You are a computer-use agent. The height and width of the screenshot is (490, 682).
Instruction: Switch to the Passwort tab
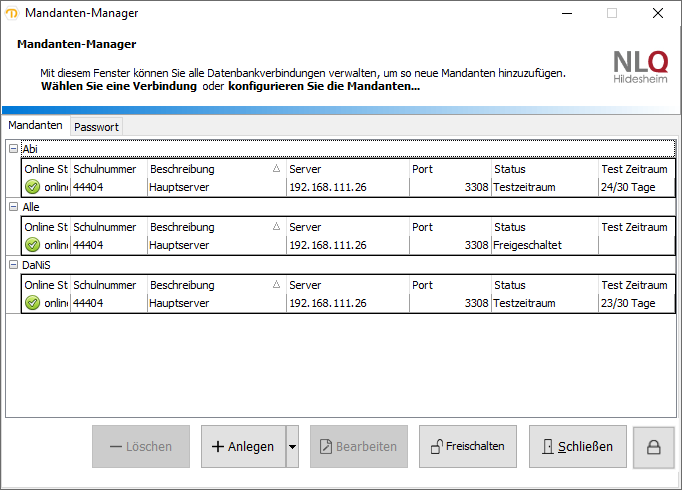(96, 127)
